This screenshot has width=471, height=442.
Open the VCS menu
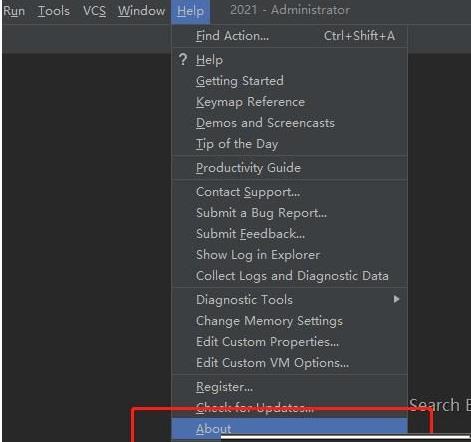[x=94, y=11]
